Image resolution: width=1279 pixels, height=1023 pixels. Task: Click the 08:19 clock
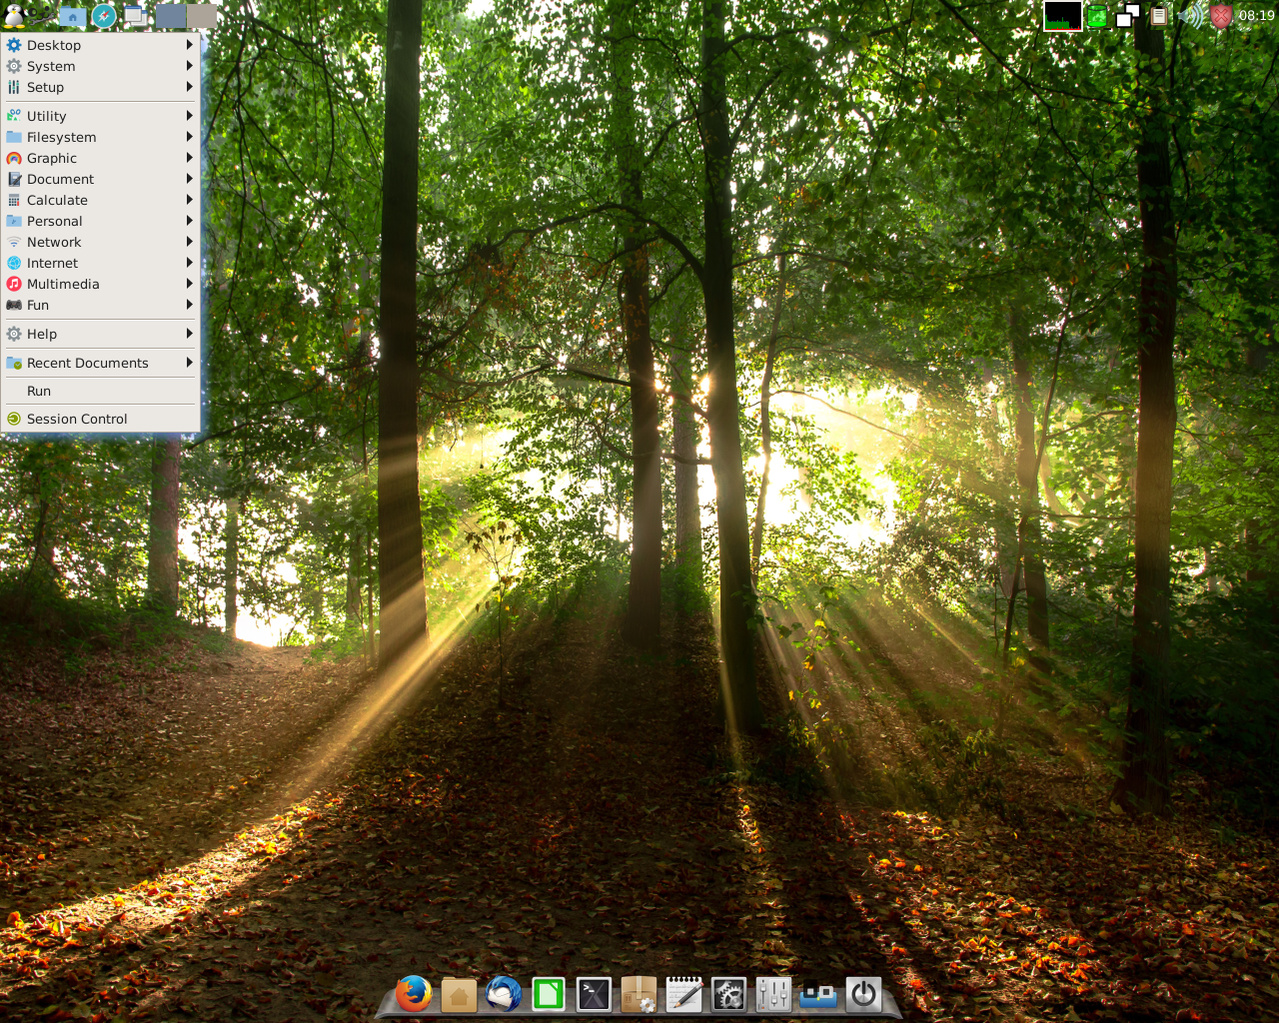(1256, 16)
